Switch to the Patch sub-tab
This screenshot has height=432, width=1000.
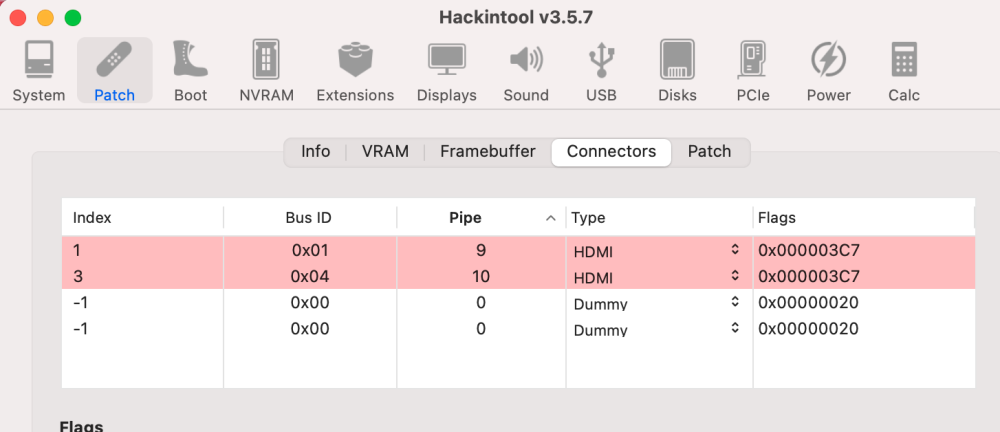point(709,152)
